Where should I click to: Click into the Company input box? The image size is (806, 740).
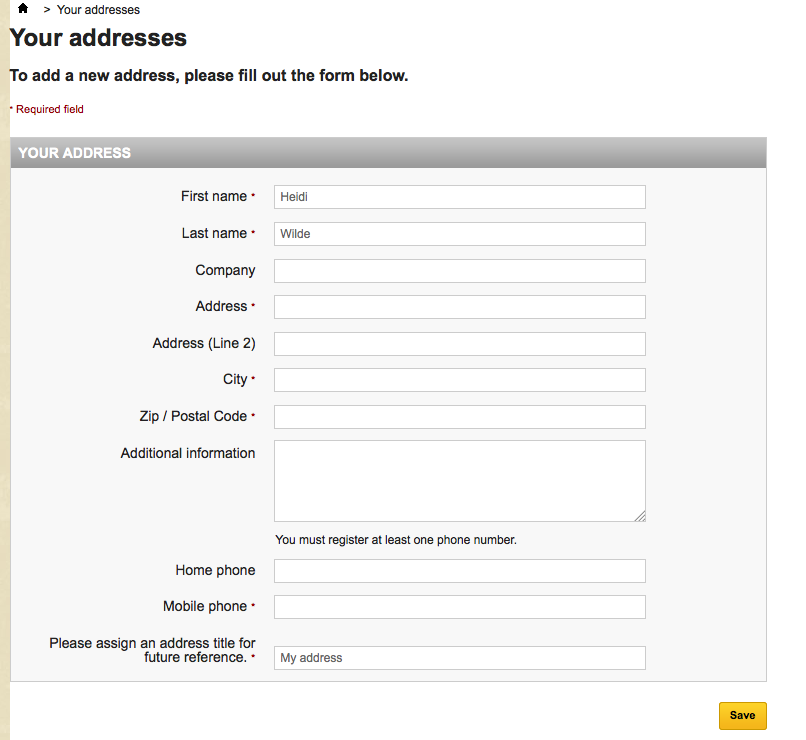pyautogui.click(x=459, y=271)
